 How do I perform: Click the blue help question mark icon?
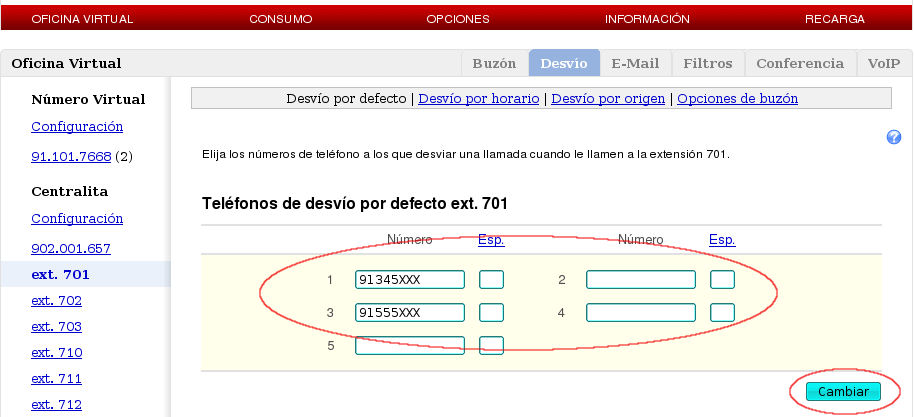point(894,137)
